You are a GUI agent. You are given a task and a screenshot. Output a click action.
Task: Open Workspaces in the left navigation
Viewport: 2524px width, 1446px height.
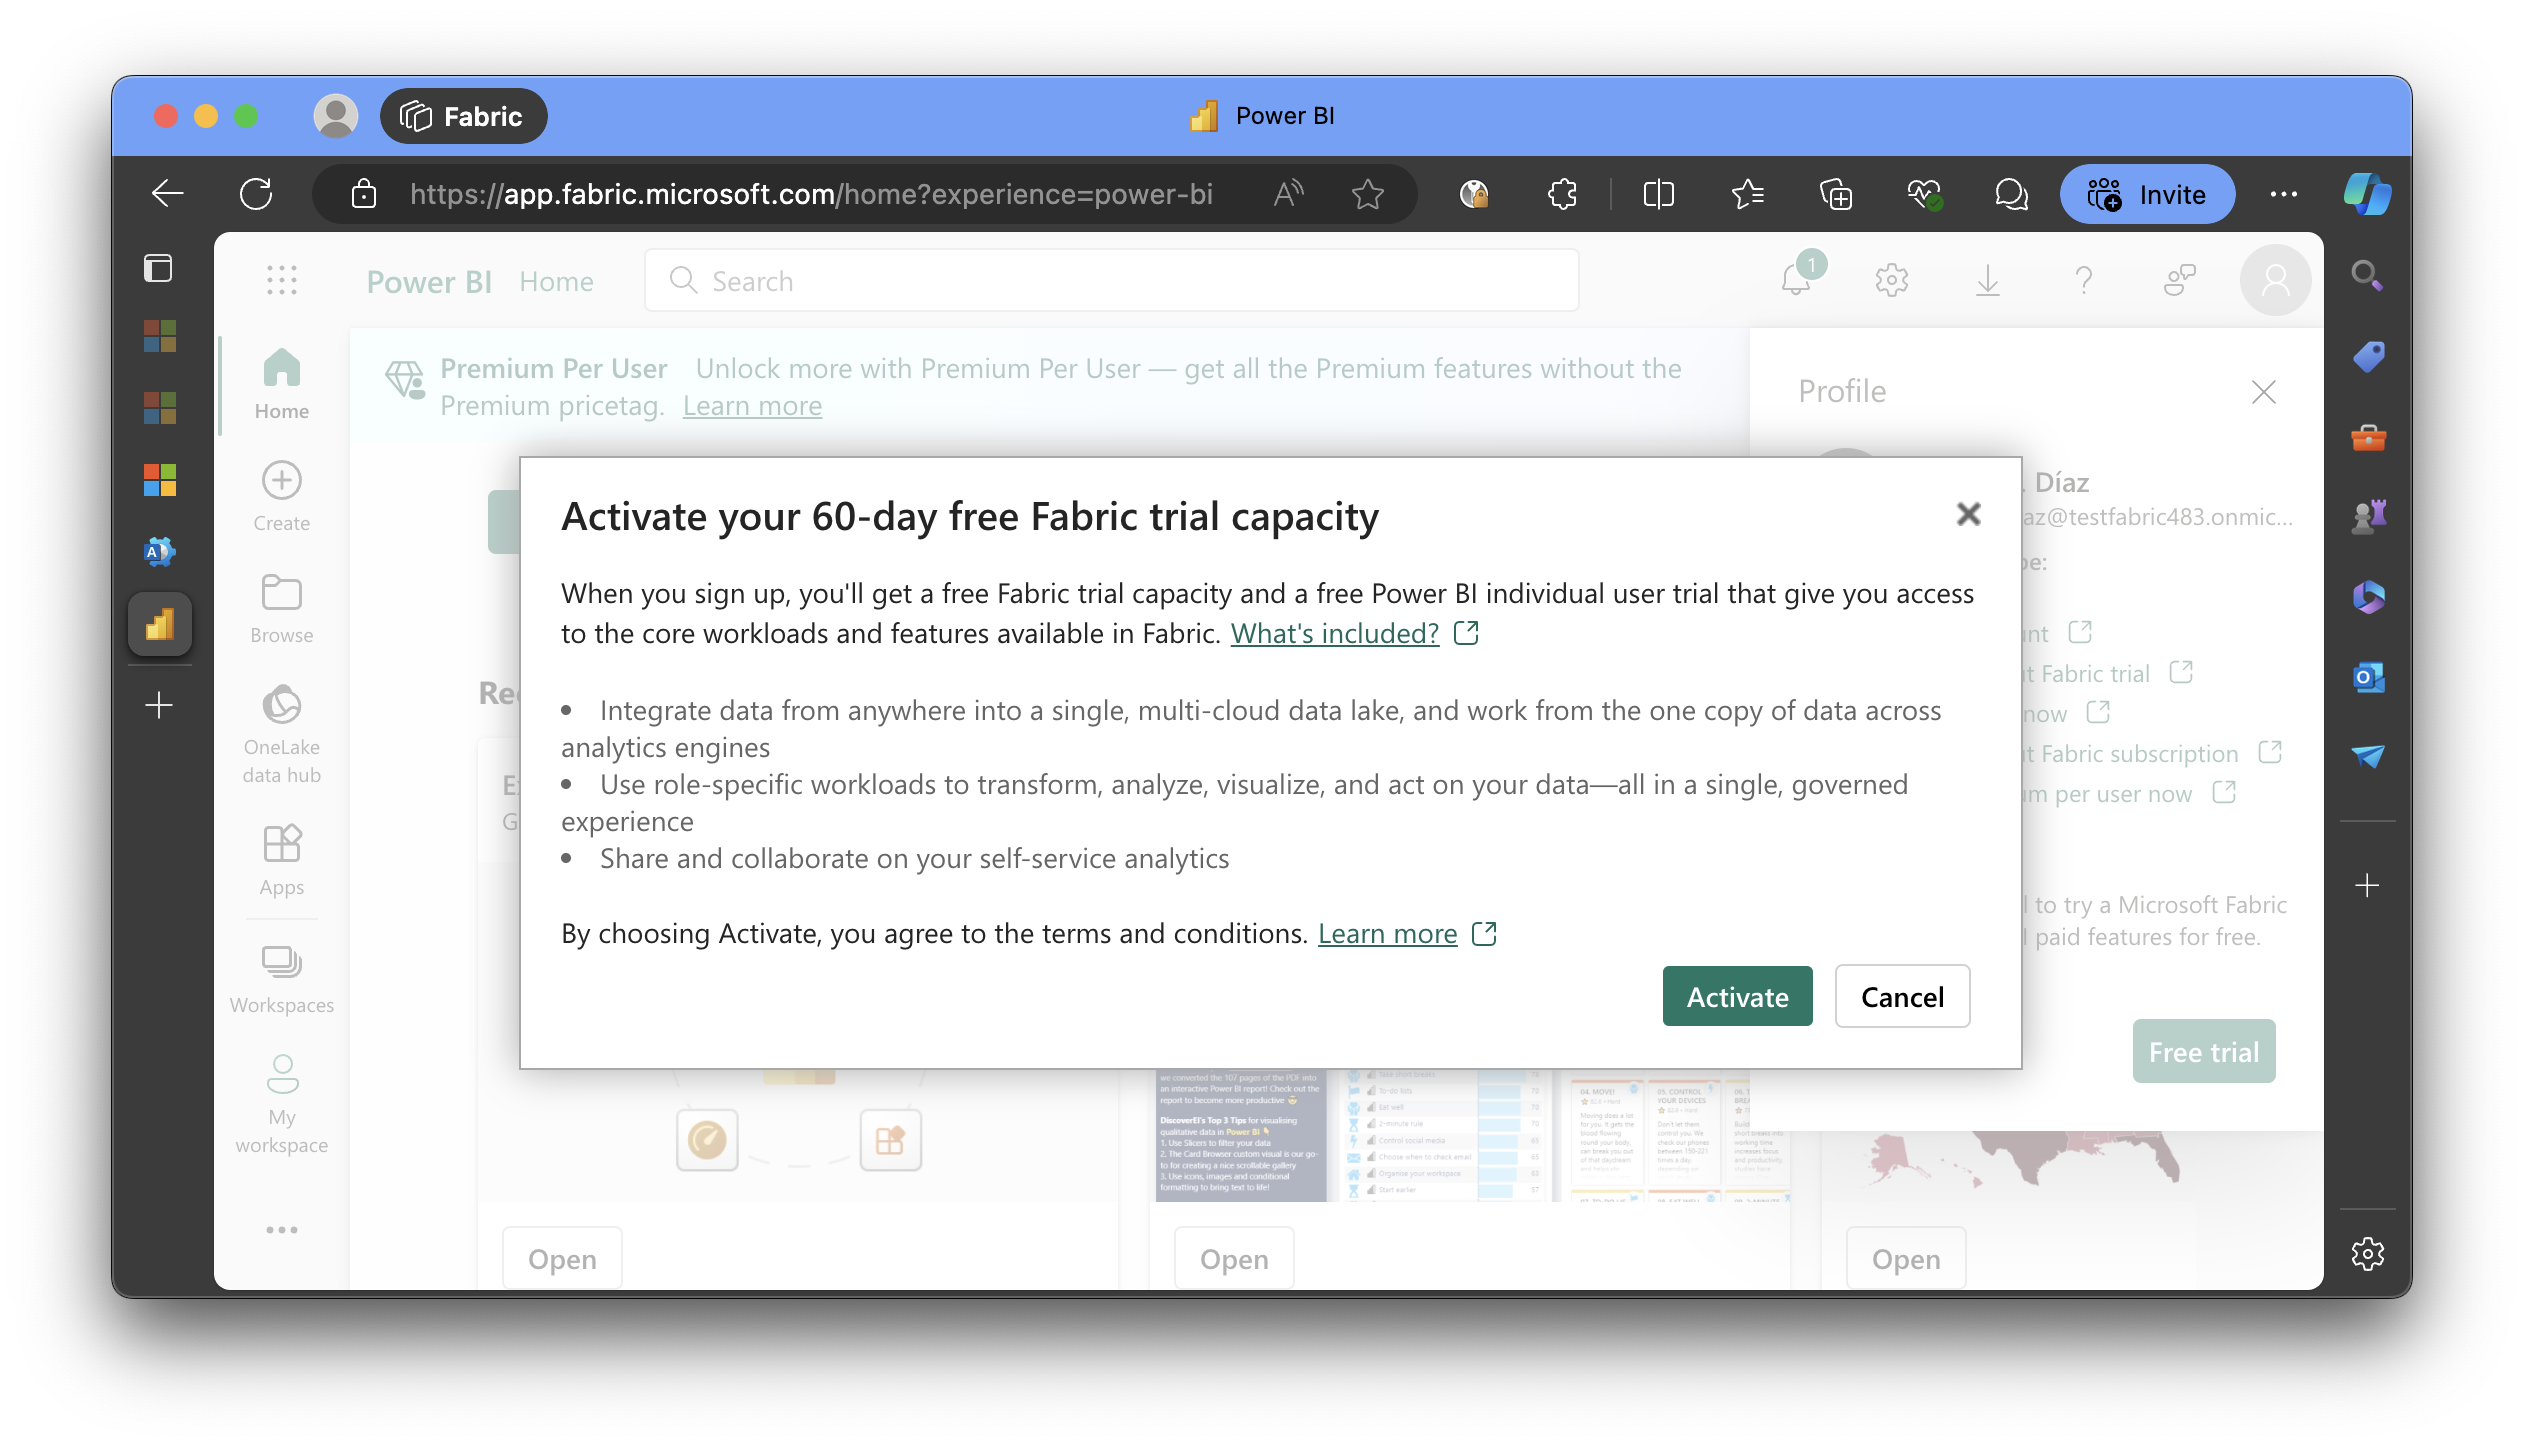(282, 978)
